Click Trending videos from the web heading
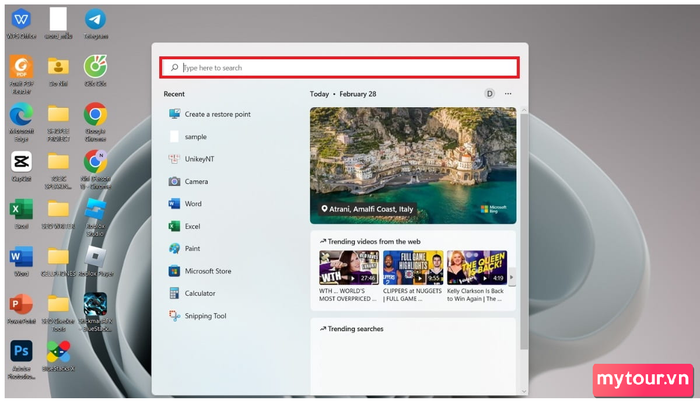The width and height of the screenshot is (700, 405). click(374, 242)
